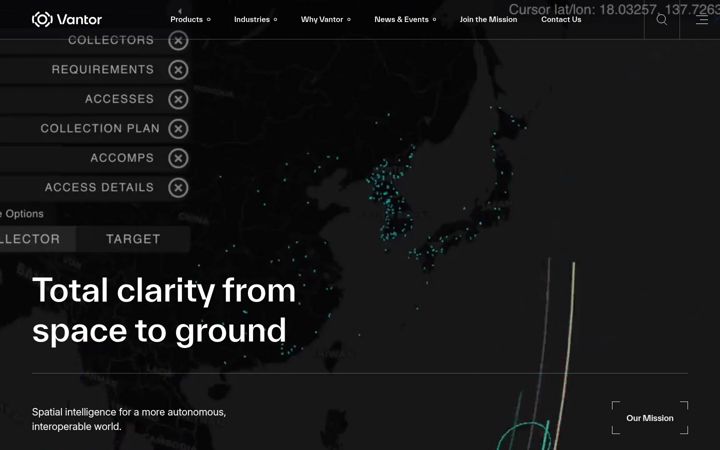Image resolution: width=720 pixels, height=450 pixels.
Task: Close the ACCOMPS panel X icon
Action: click(178, 158)
